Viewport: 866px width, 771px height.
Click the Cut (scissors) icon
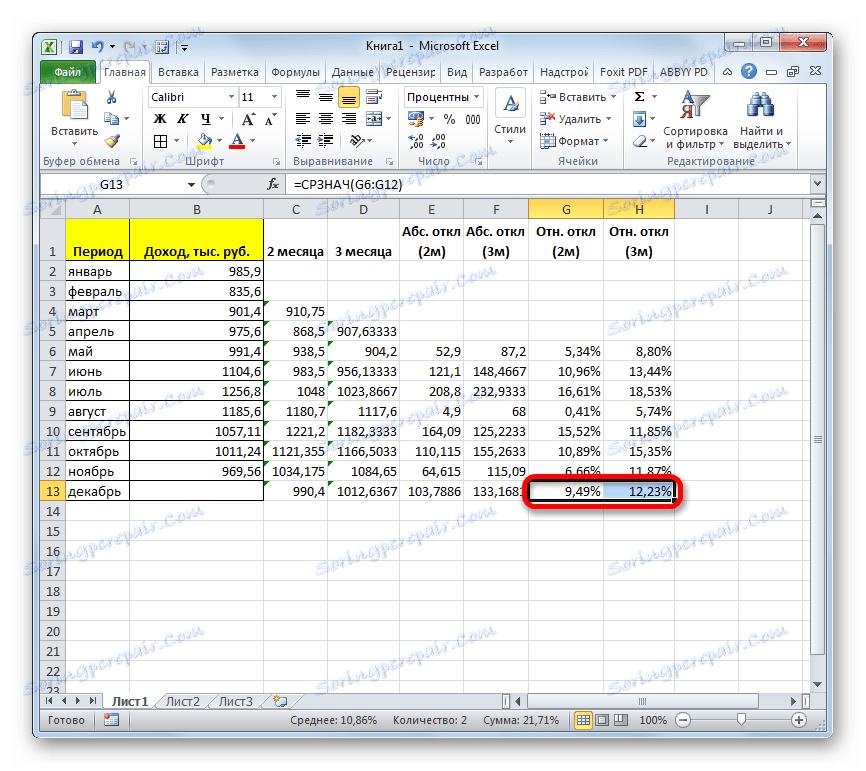coord(110,96)
